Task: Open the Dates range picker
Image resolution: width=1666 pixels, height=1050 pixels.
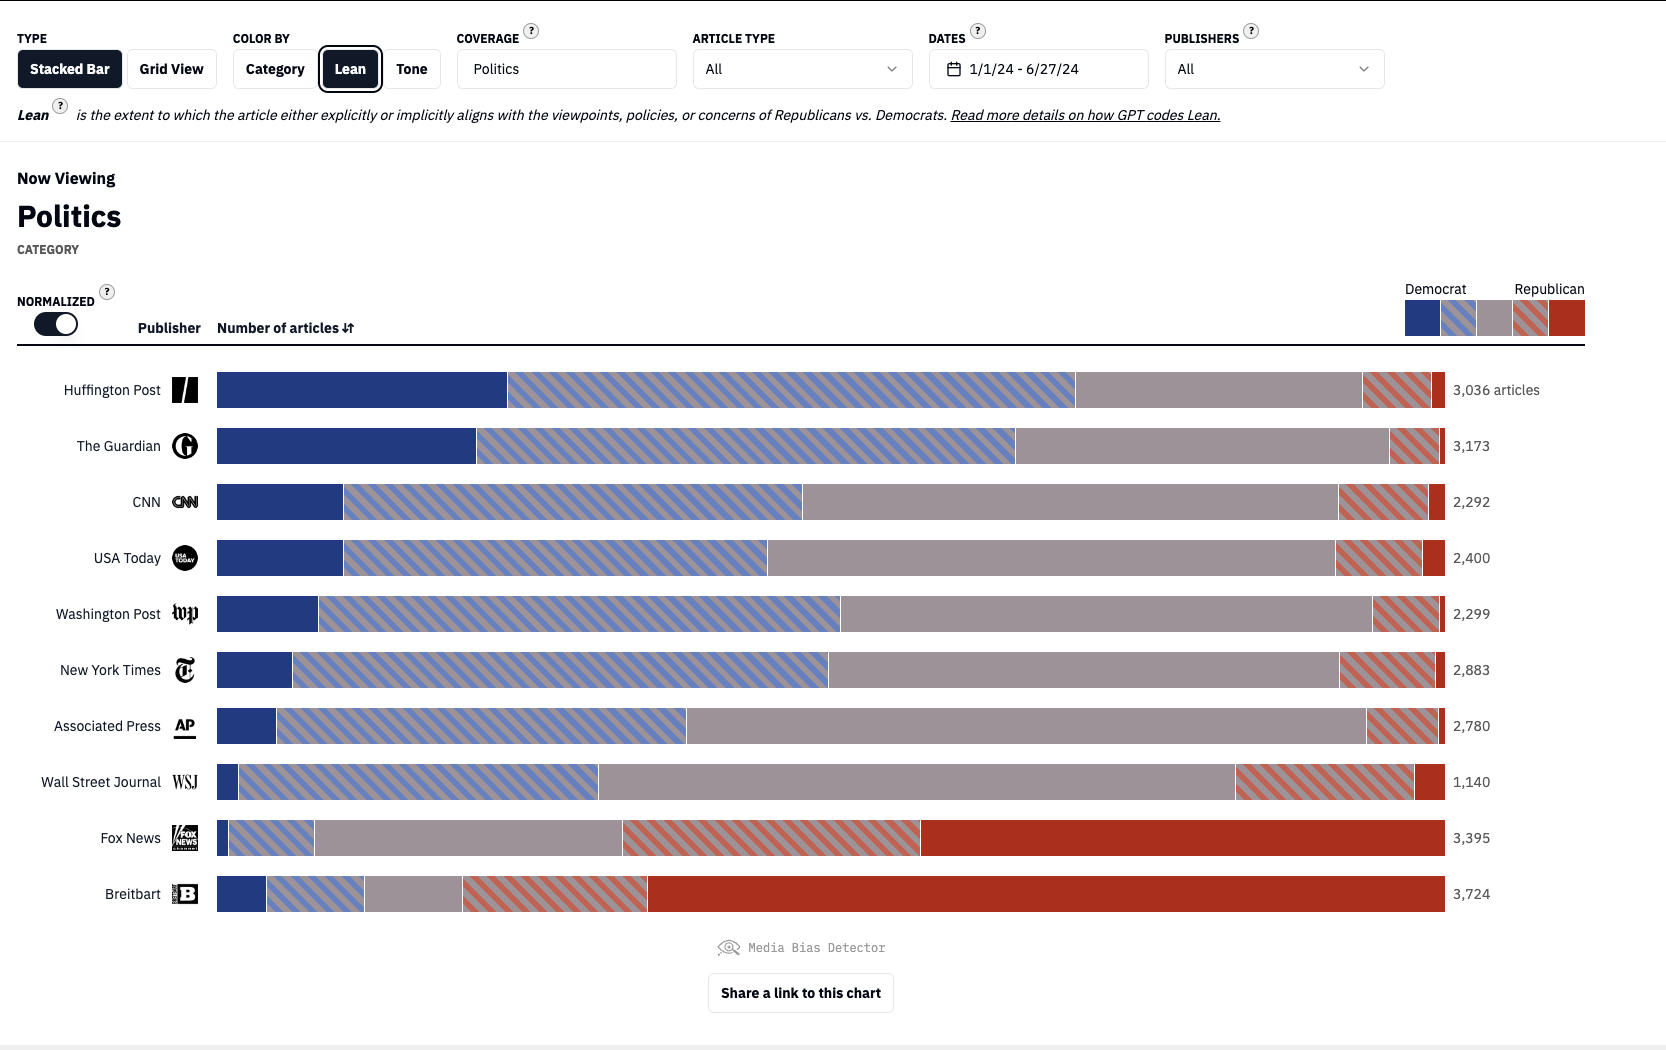Action: pos(1038,69)
